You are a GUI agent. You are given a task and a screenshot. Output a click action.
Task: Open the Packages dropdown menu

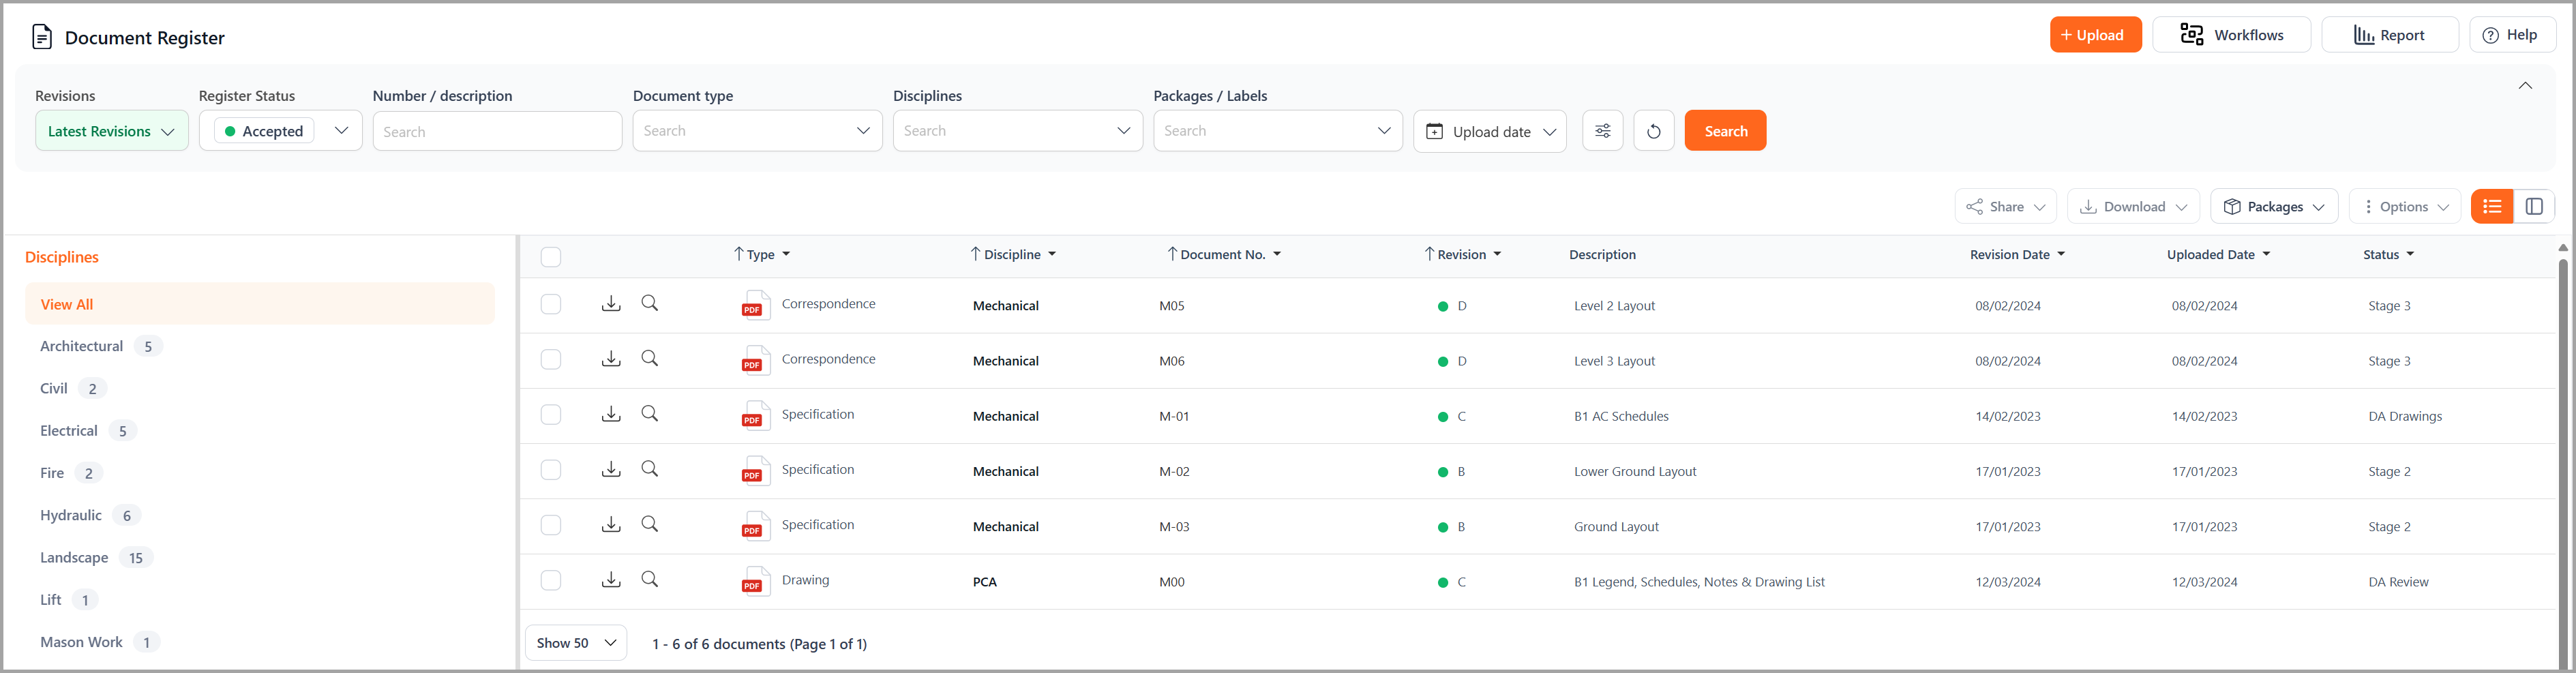[x=2274, y=207]
